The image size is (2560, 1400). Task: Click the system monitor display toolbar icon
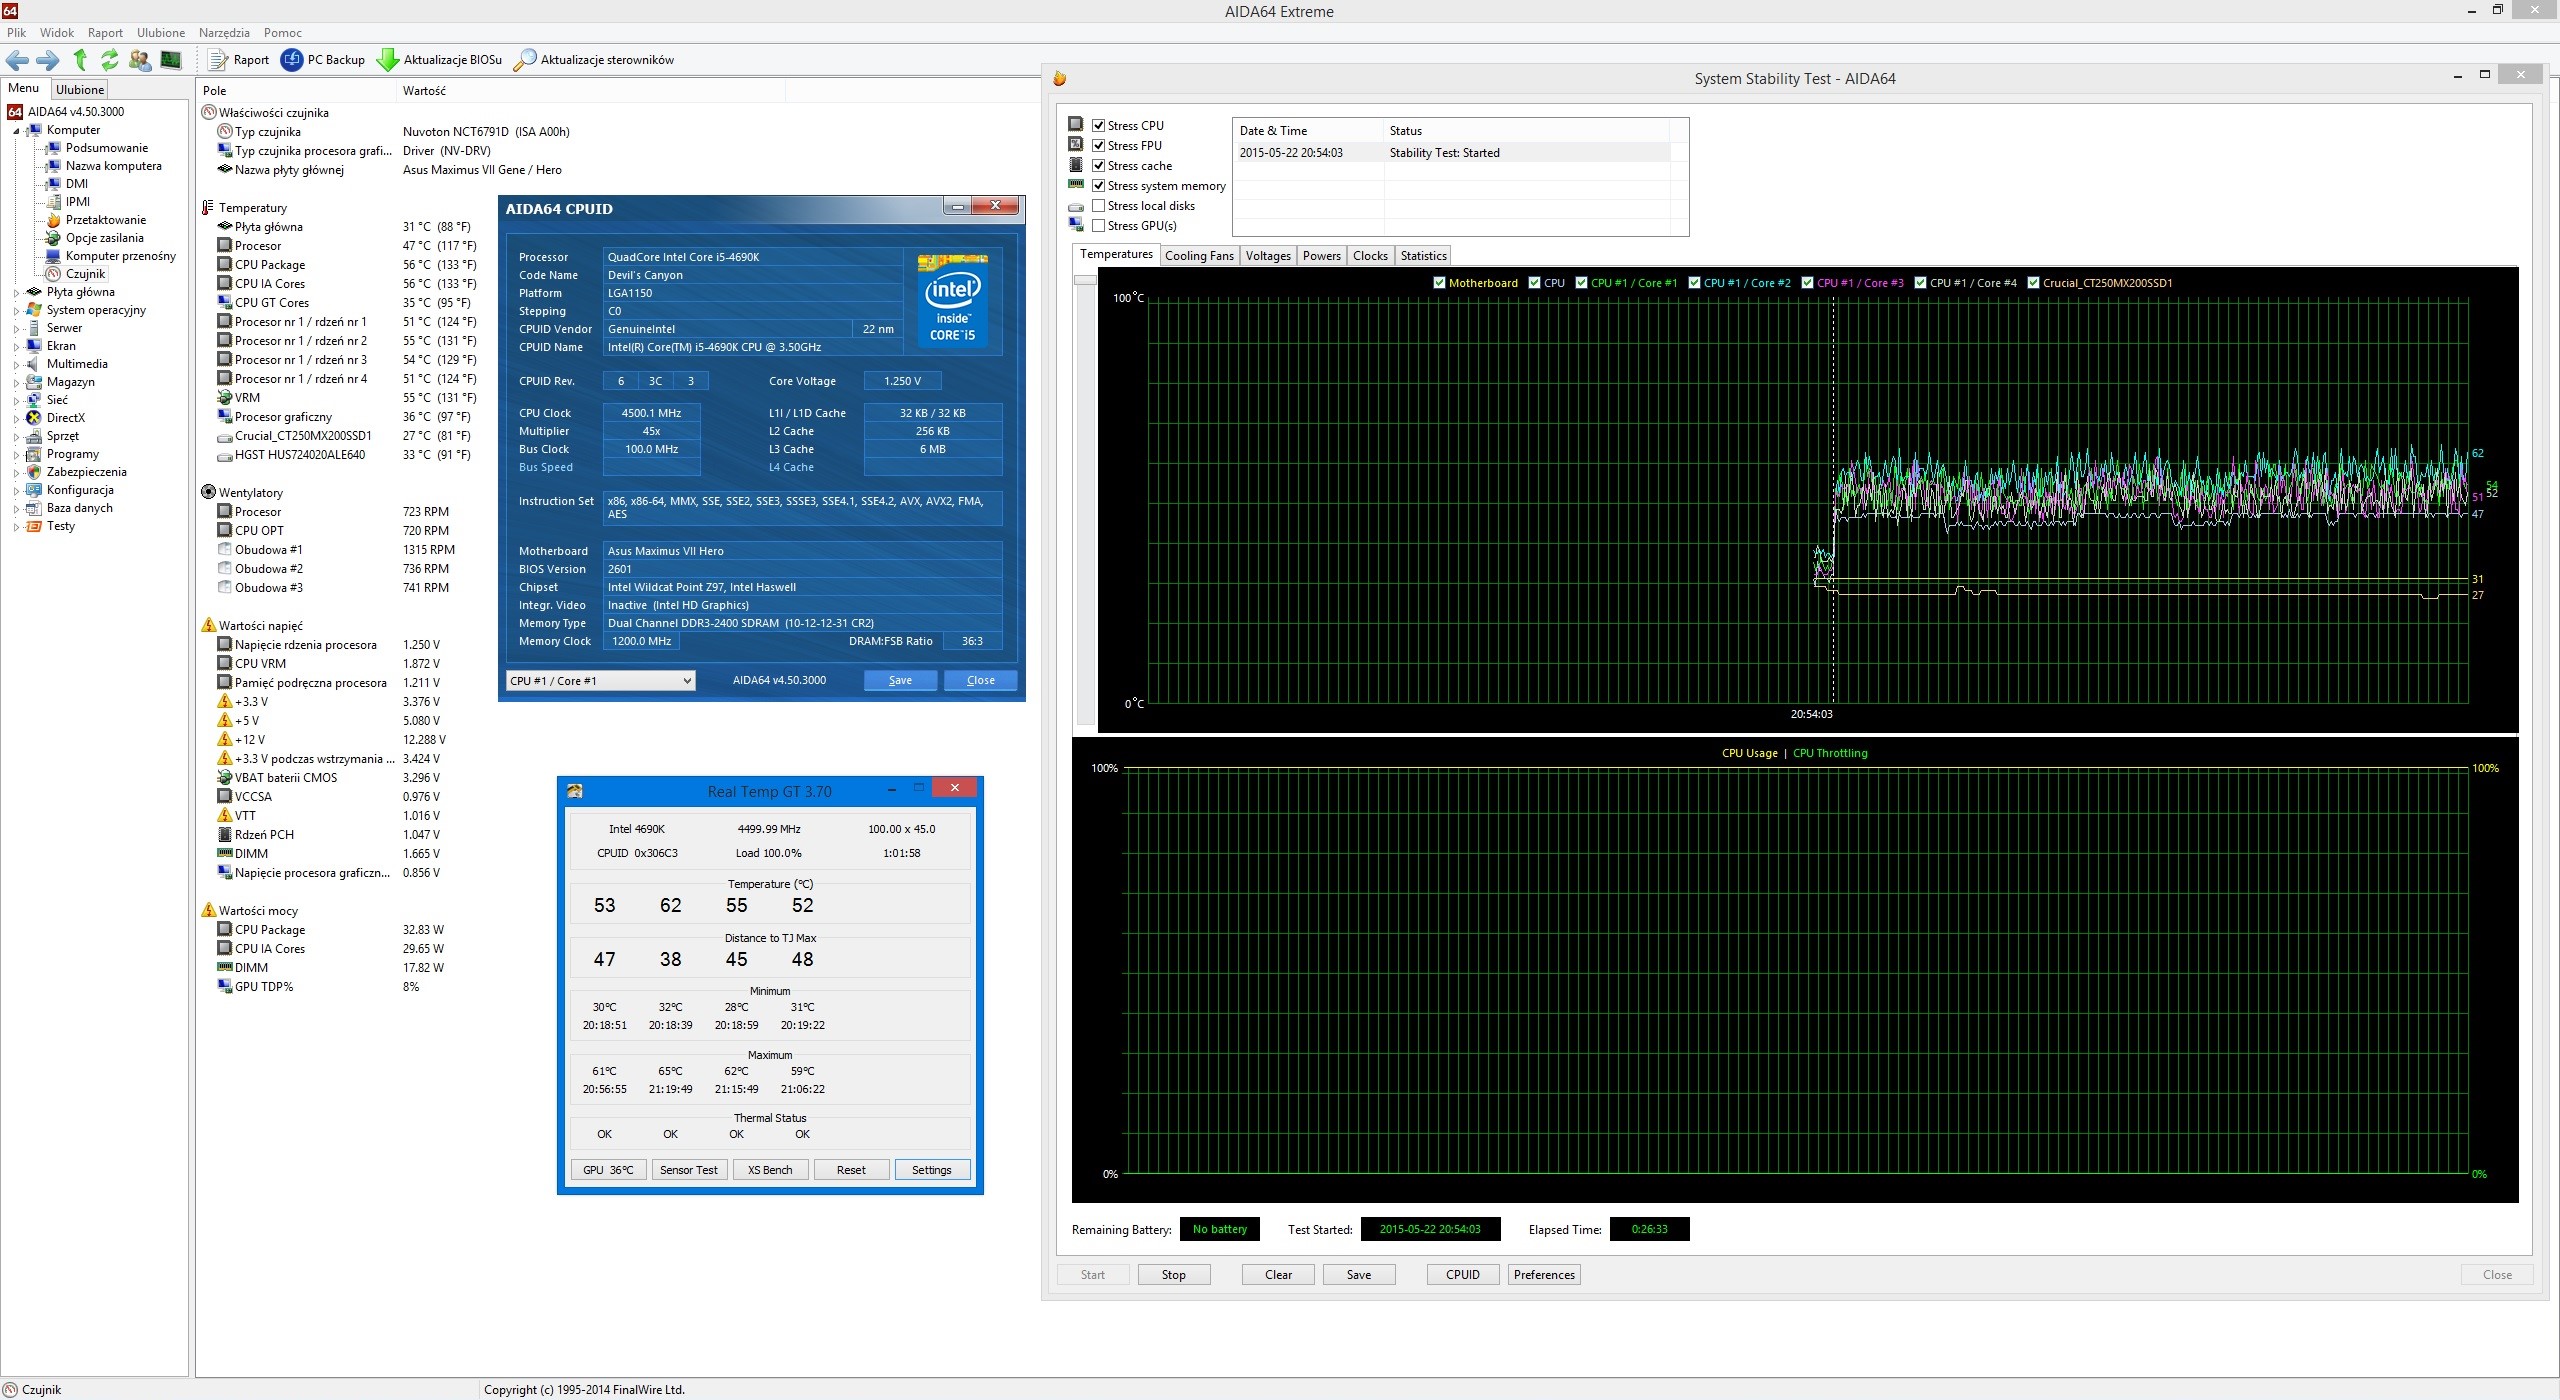tap(171, 60)
